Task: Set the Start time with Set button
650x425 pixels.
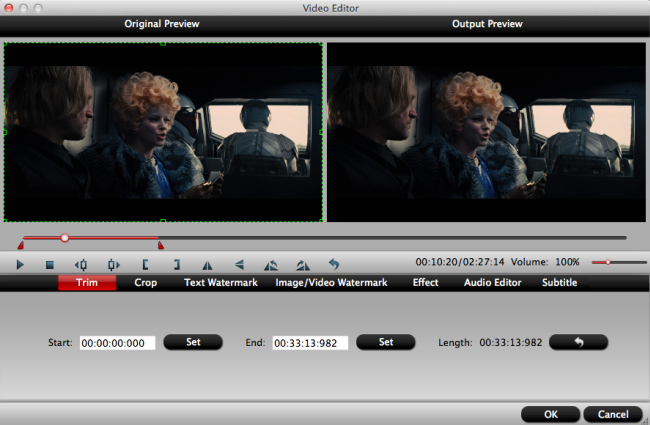Action: [193, 342]
